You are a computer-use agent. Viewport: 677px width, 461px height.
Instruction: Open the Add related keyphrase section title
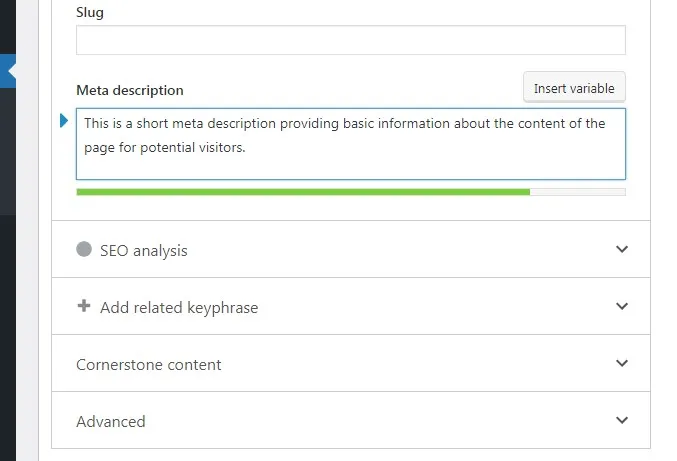[179, 308]
